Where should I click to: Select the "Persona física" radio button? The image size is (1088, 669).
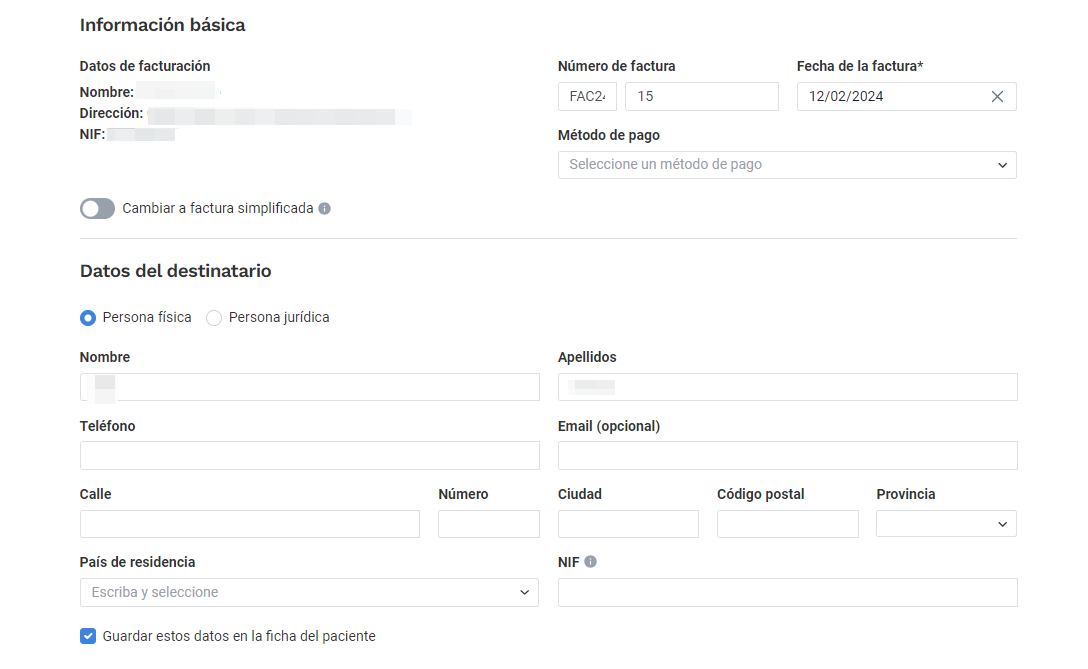coord(88,317)
